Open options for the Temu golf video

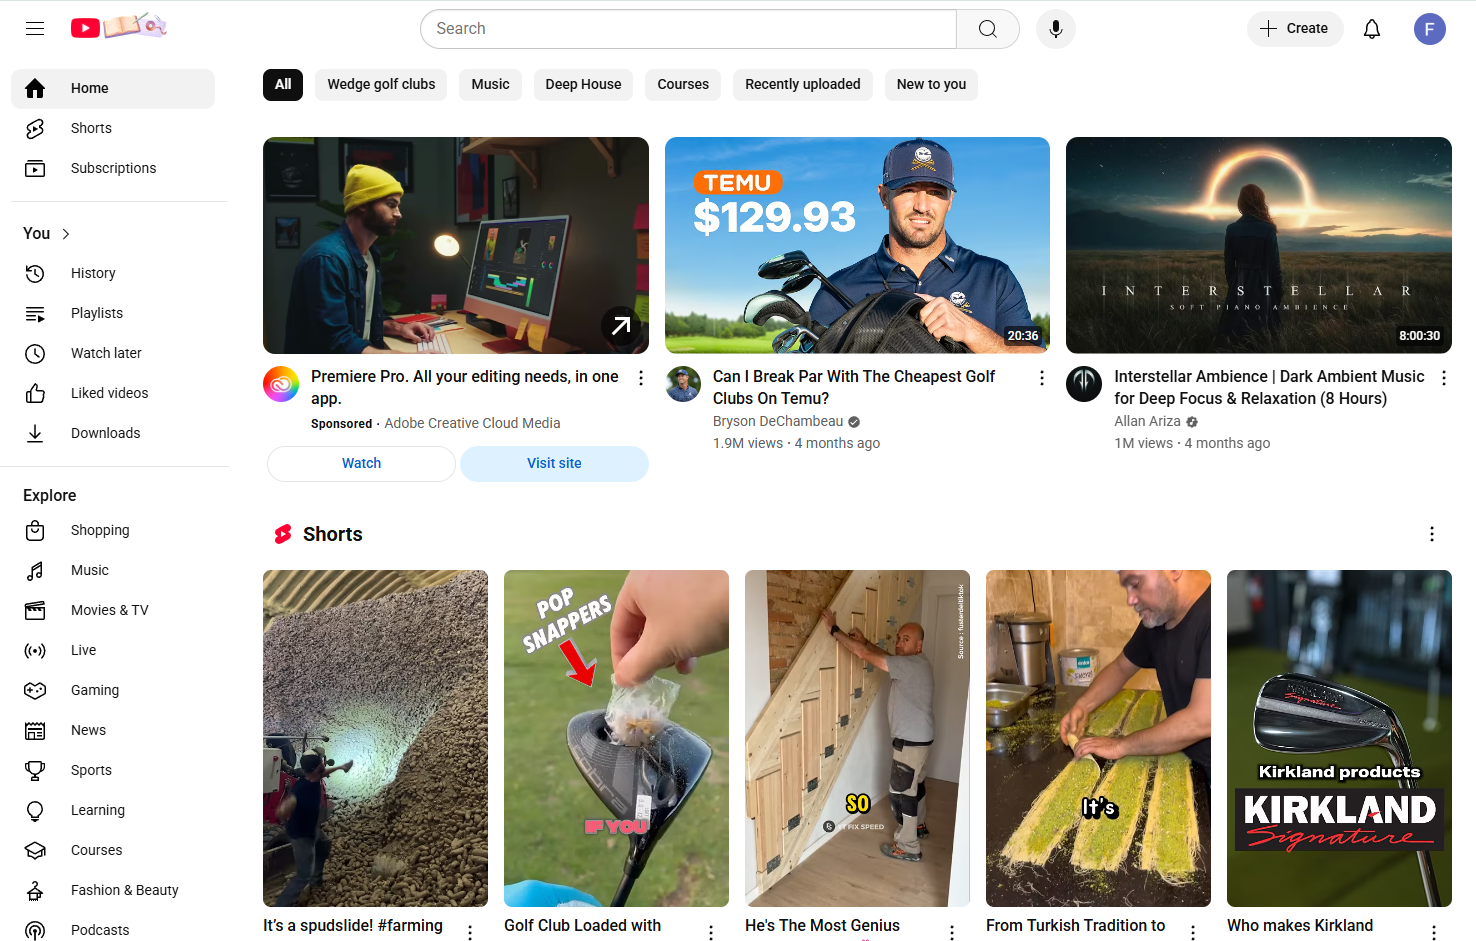click(1042, 378)
